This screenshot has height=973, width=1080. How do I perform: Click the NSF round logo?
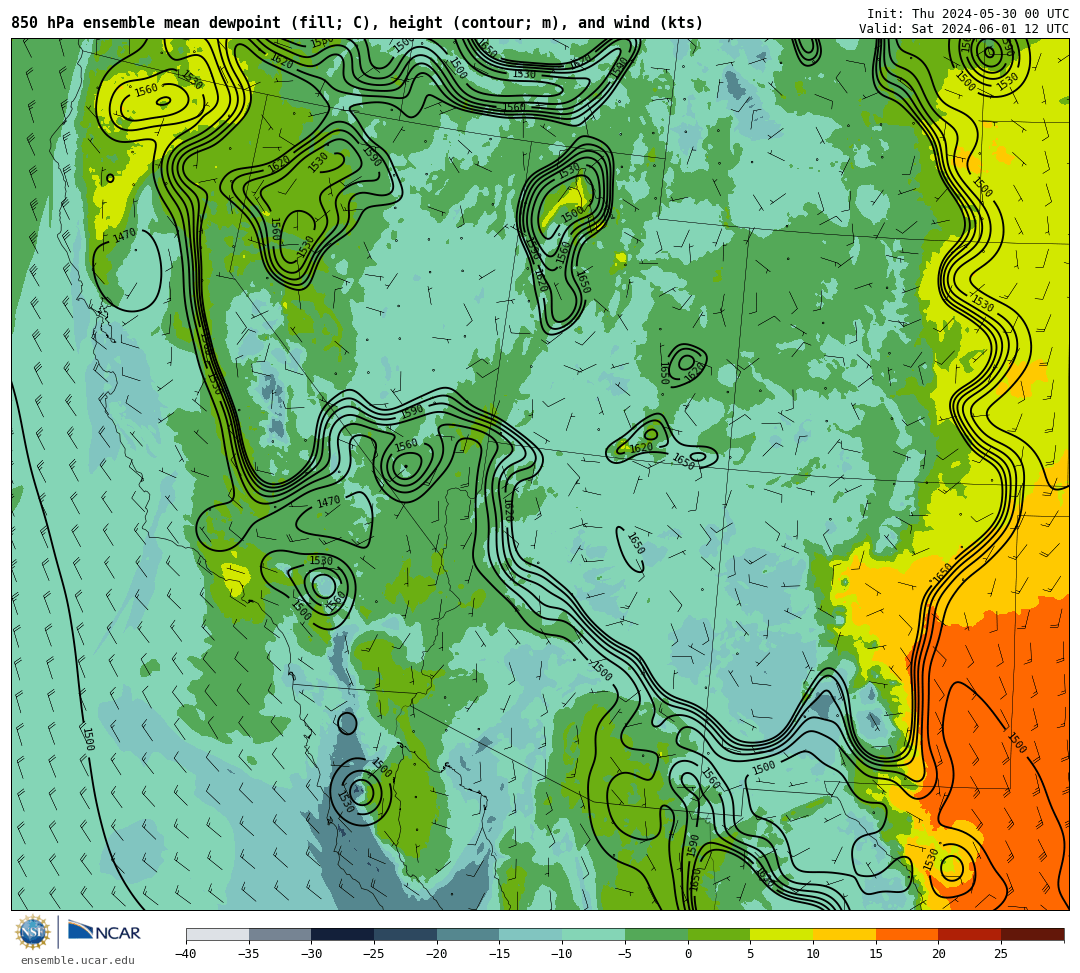[x=33, y=932]
